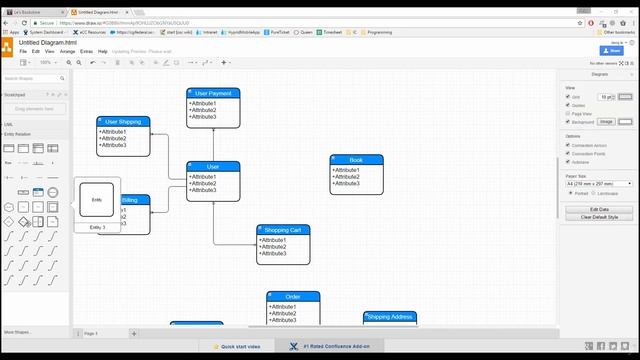Image resolution: width=640 pixels, height=360 pixels.
Task: Open the File menu
Action: tap(23, 51)
